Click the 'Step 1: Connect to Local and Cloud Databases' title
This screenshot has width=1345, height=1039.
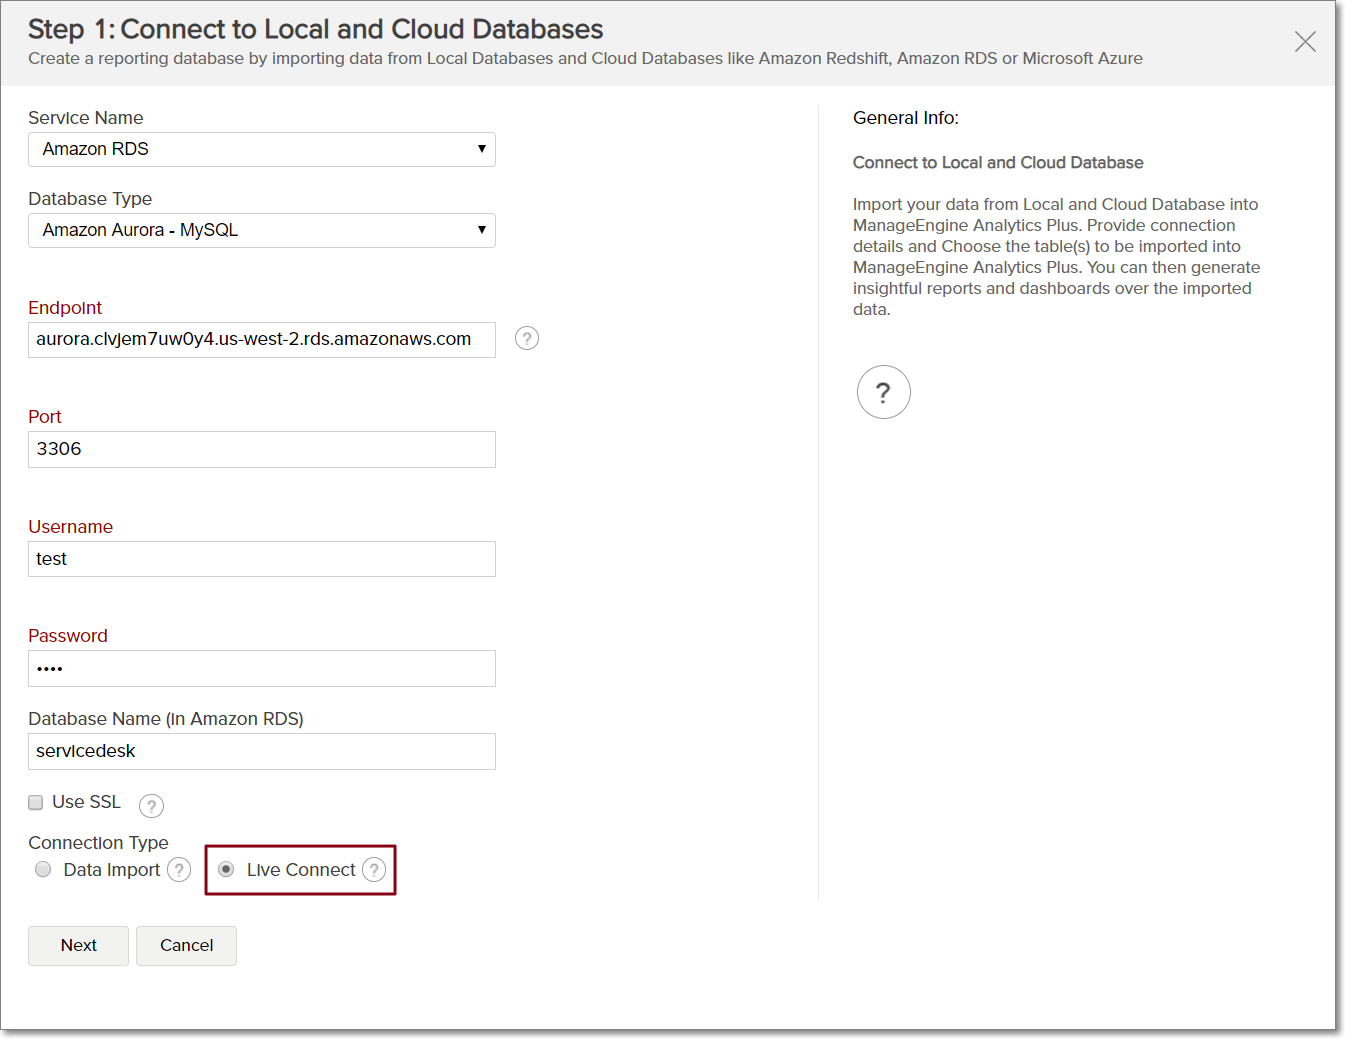[x=316, y=29]
